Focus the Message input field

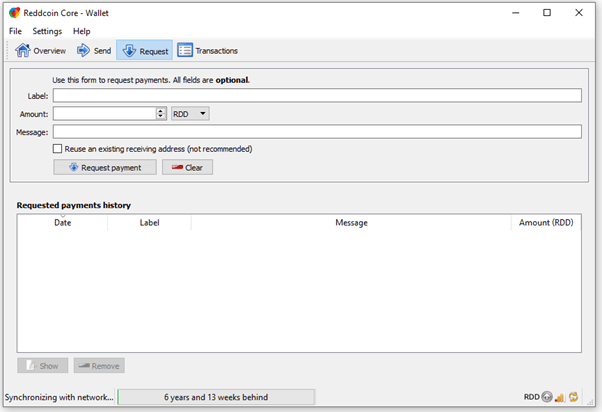pos(317,132)
